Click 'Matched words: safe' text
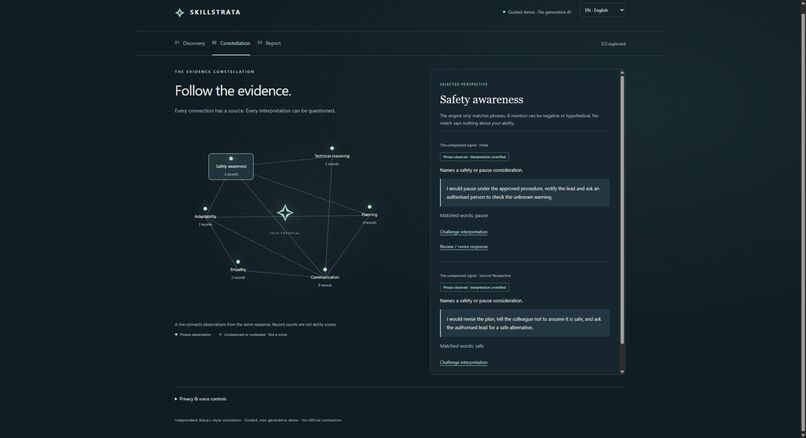The width and height of the screenshot is (806, 438). click(462, 346)
